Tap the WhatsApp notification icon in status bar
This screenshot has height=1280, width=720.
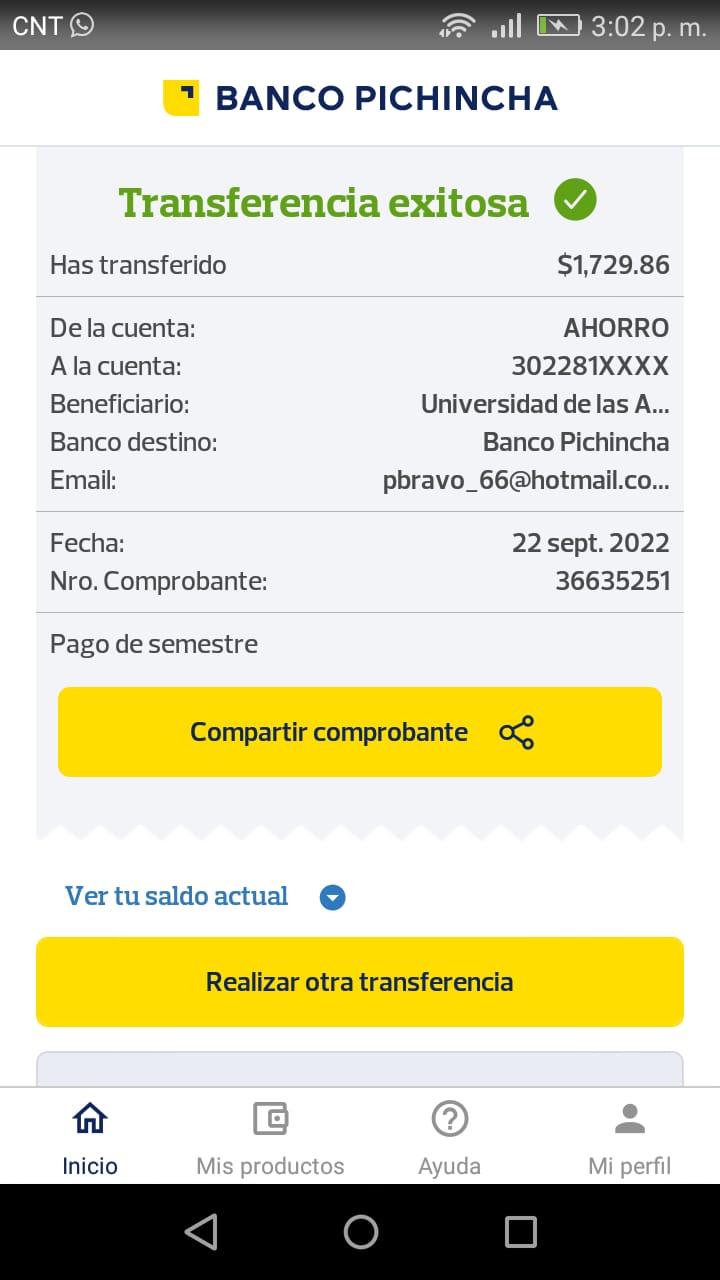click(82, 25)
